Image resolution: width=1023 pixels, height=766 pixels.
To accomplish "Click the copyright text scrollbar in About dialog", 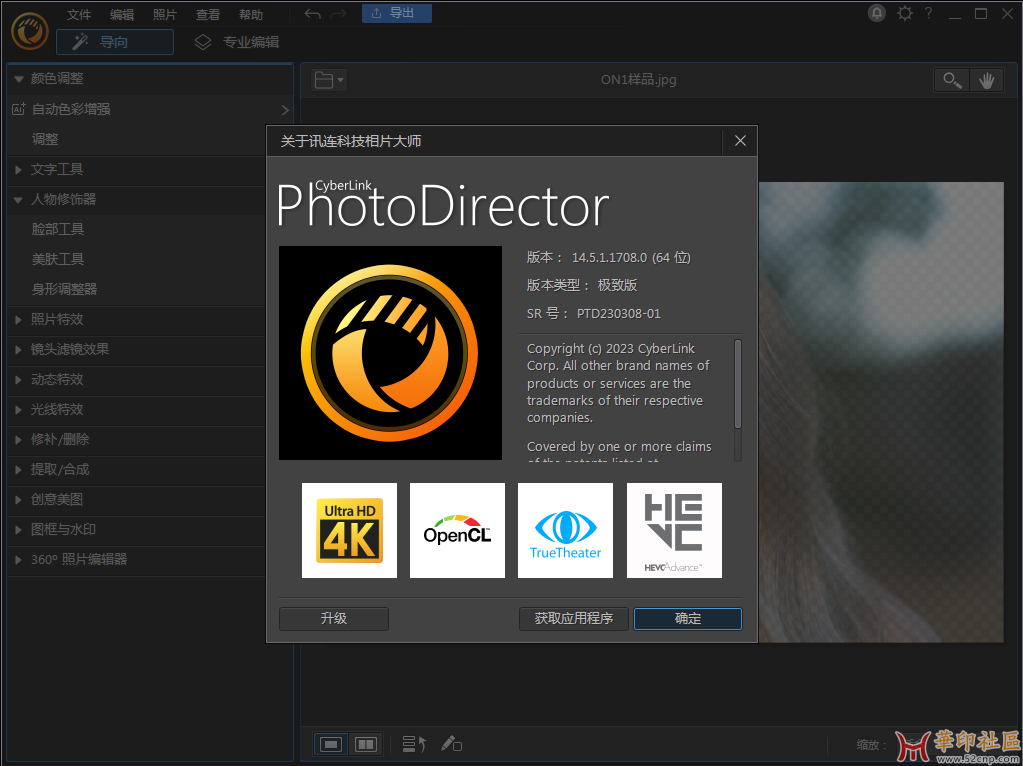I will (x=738, y=384).
